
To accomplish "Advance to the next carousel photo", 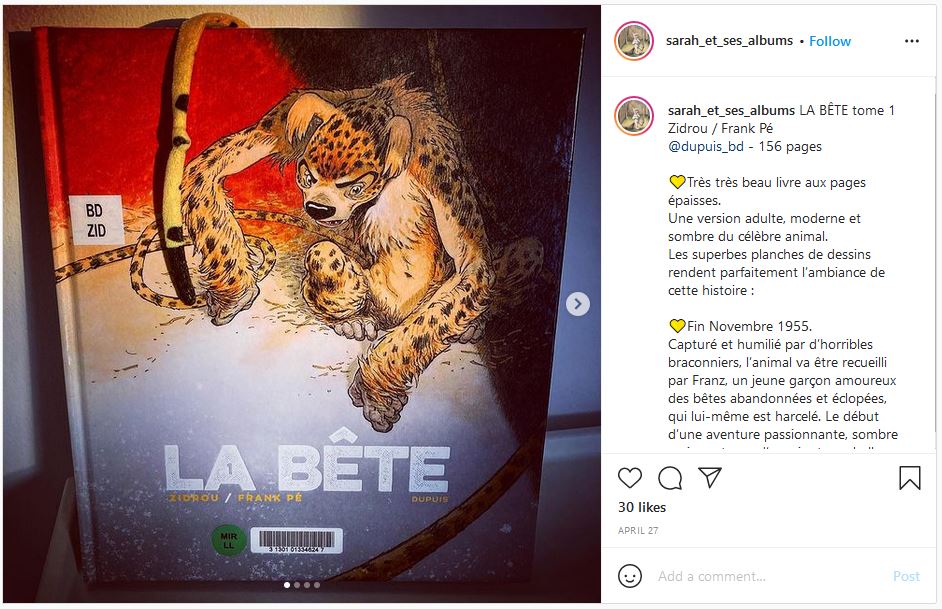I will (577, 304).
